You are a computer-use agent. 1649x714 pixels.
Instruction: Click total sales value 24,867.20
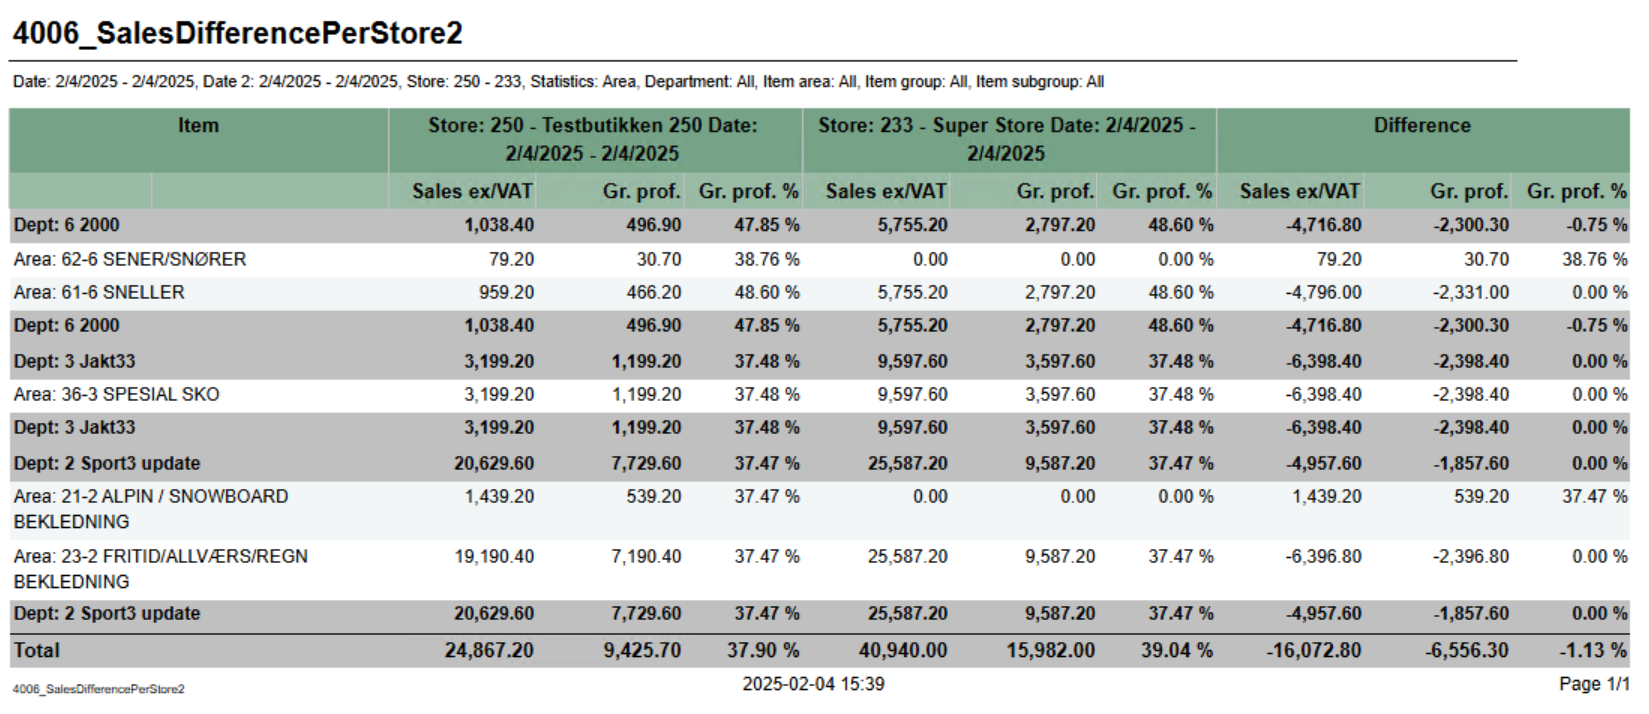click(x=489, y=650)
